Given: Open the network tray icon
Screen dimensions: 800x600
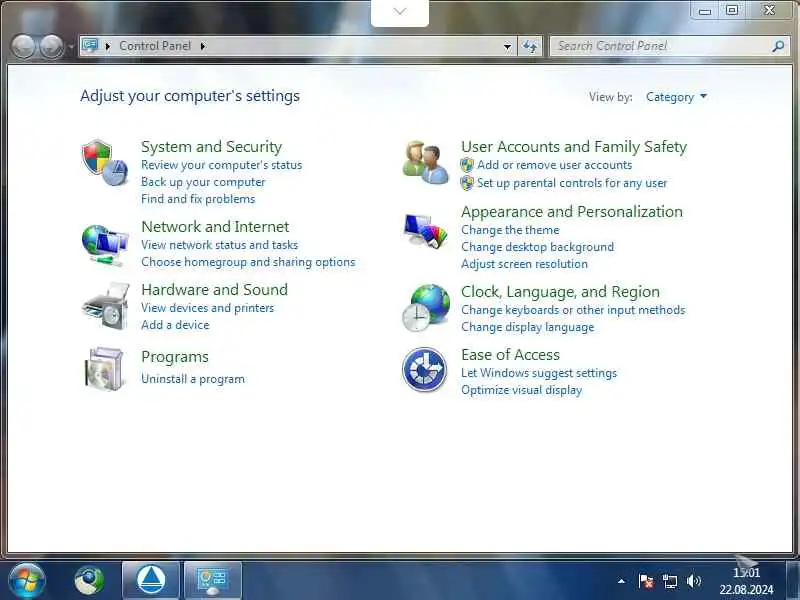Looking at the screenshot, I should [669, 581].
